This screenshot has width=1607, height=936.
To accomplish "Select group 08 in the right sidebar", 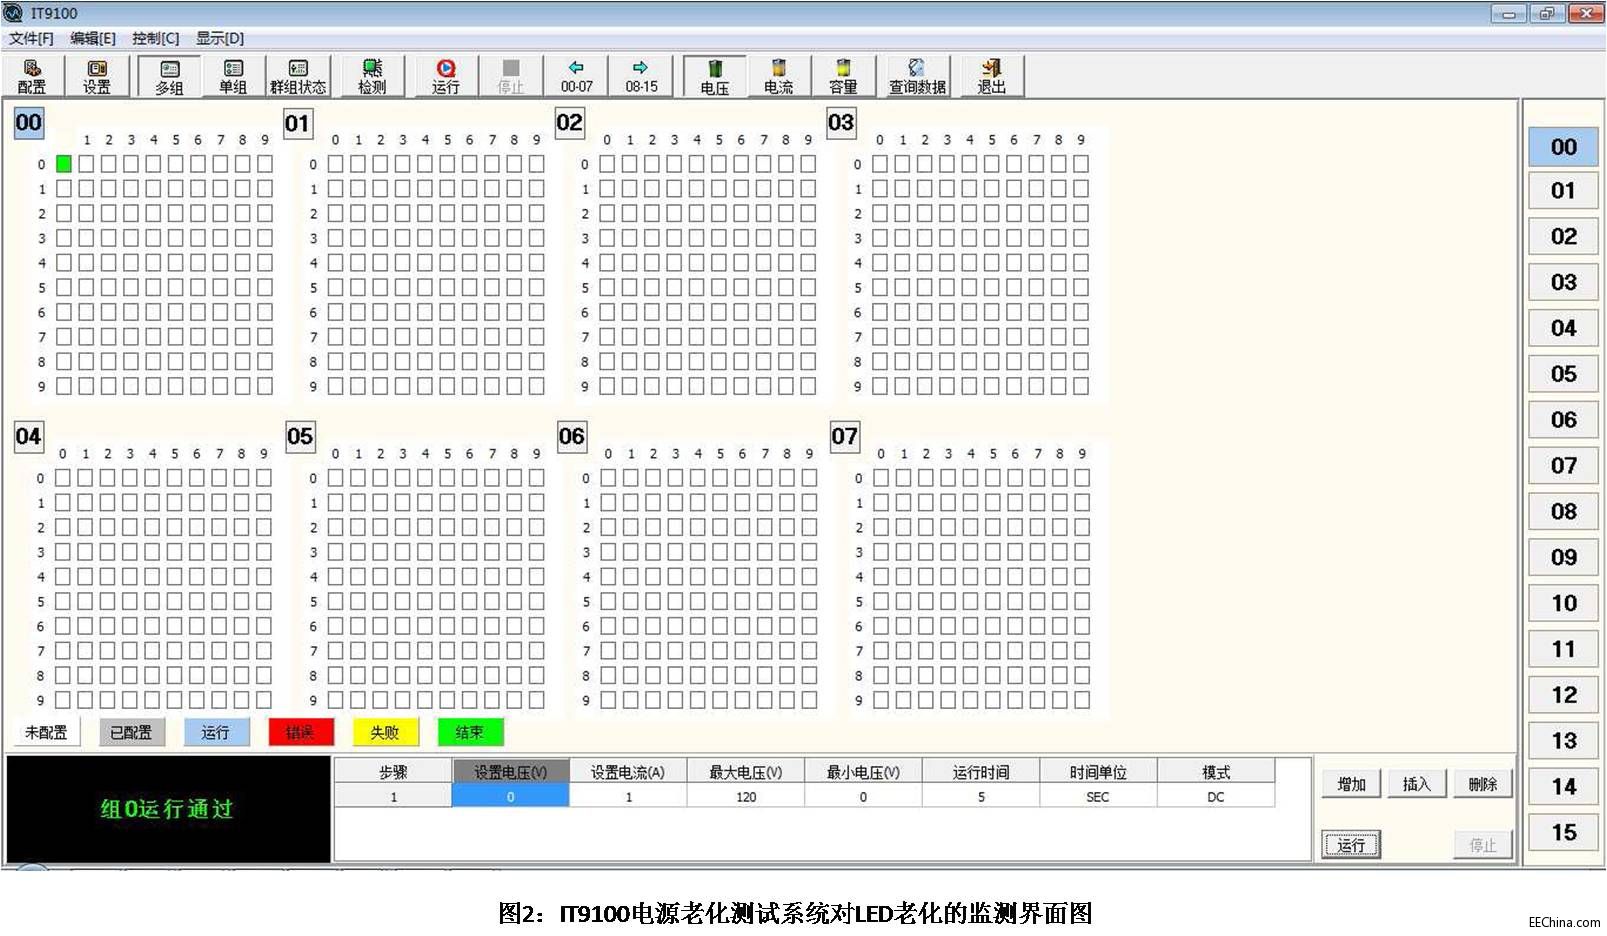I will point(1563,511).
